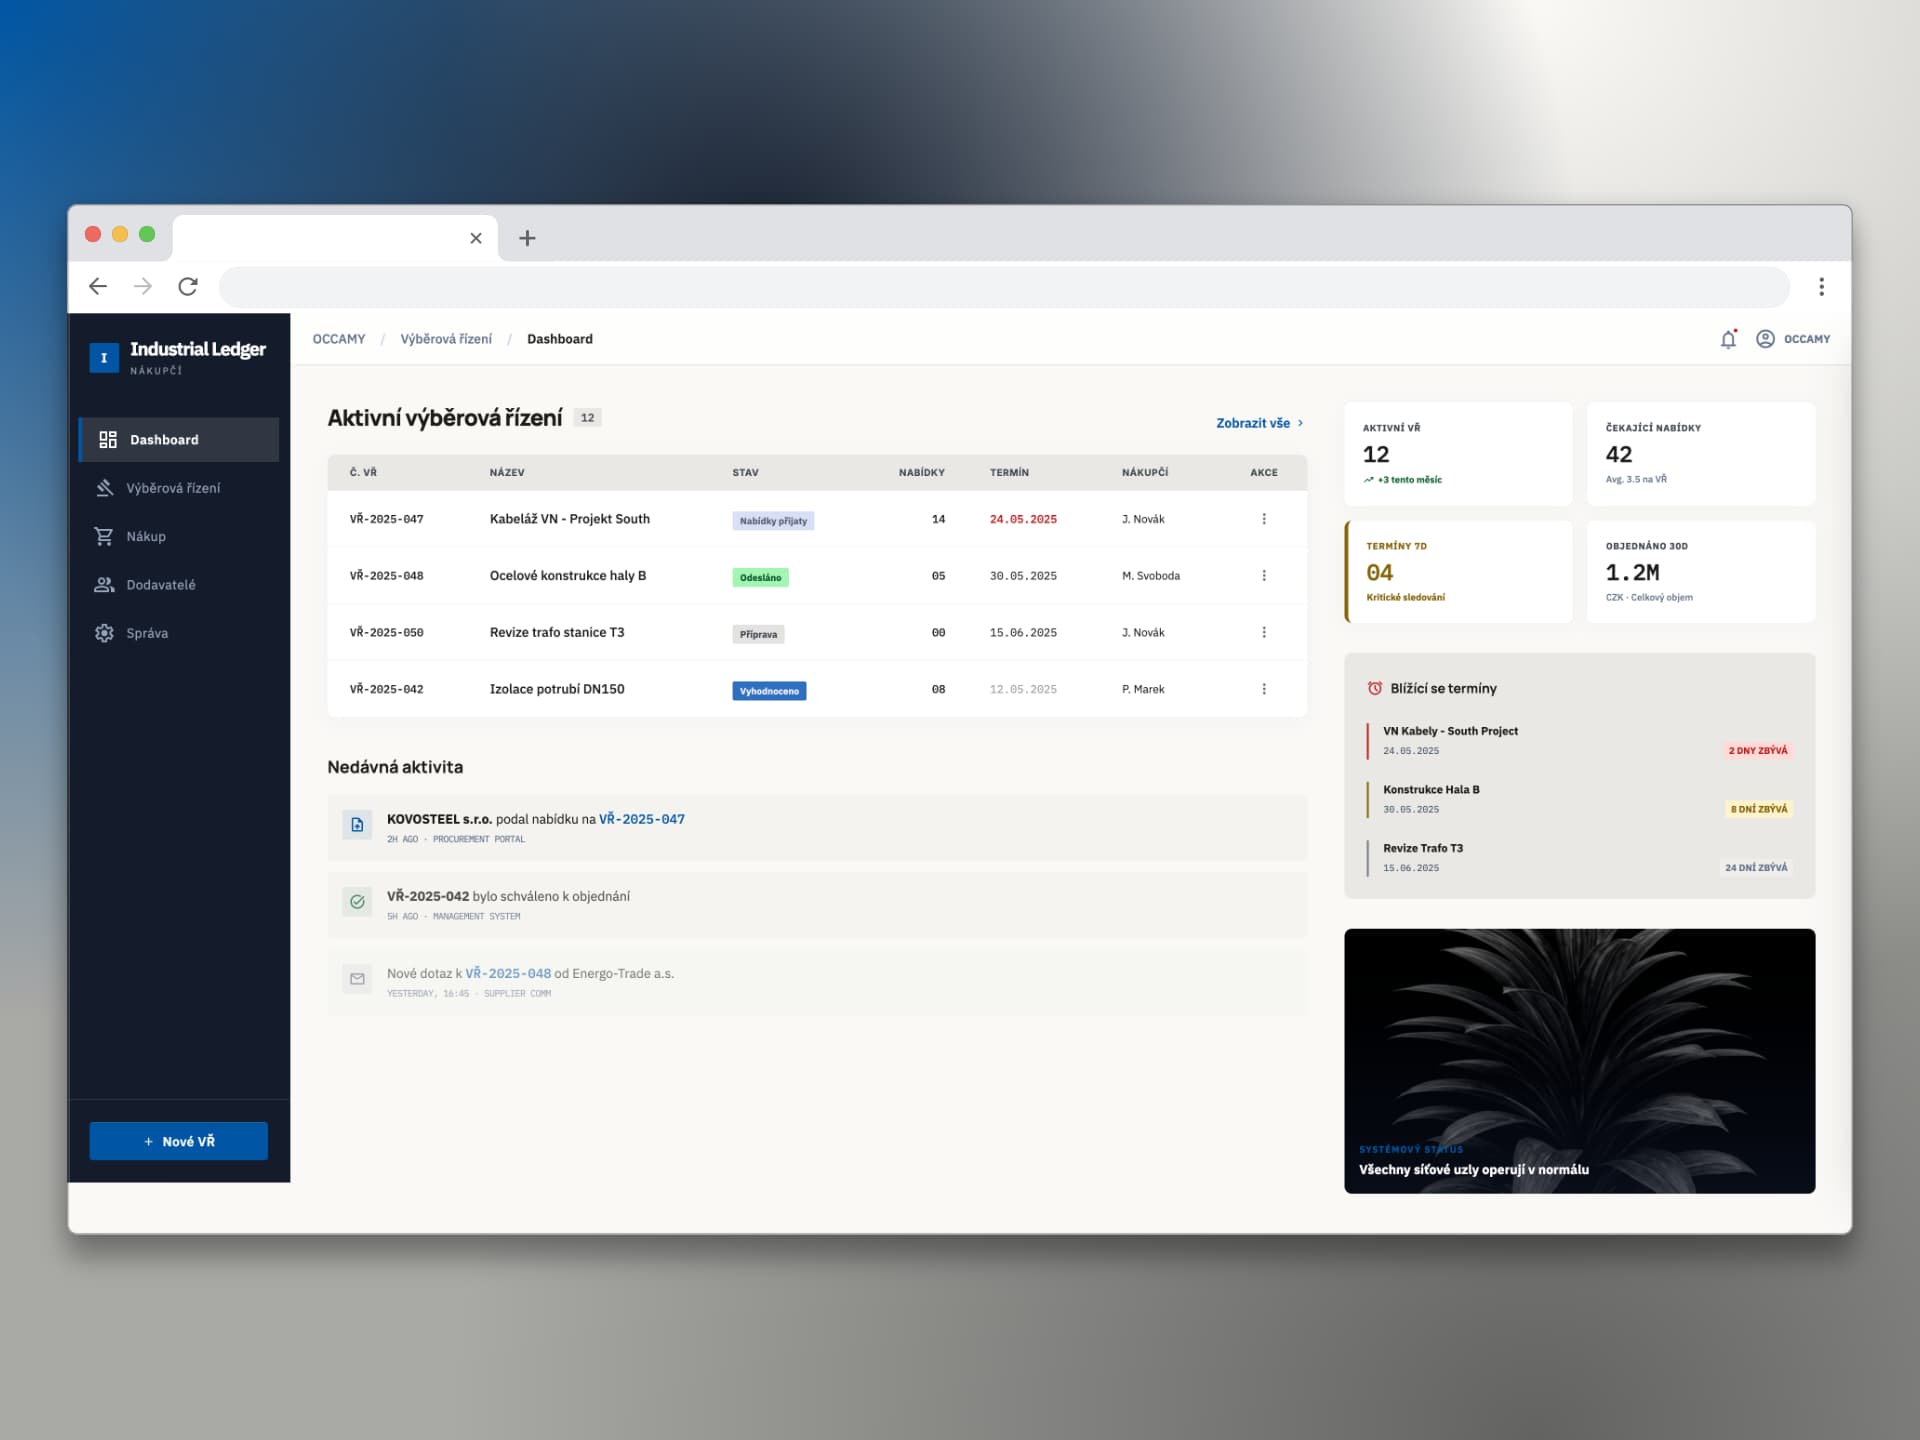1920x1440 pixels.
Task: Click the Odesláno status badge
Action: point(761,577)
